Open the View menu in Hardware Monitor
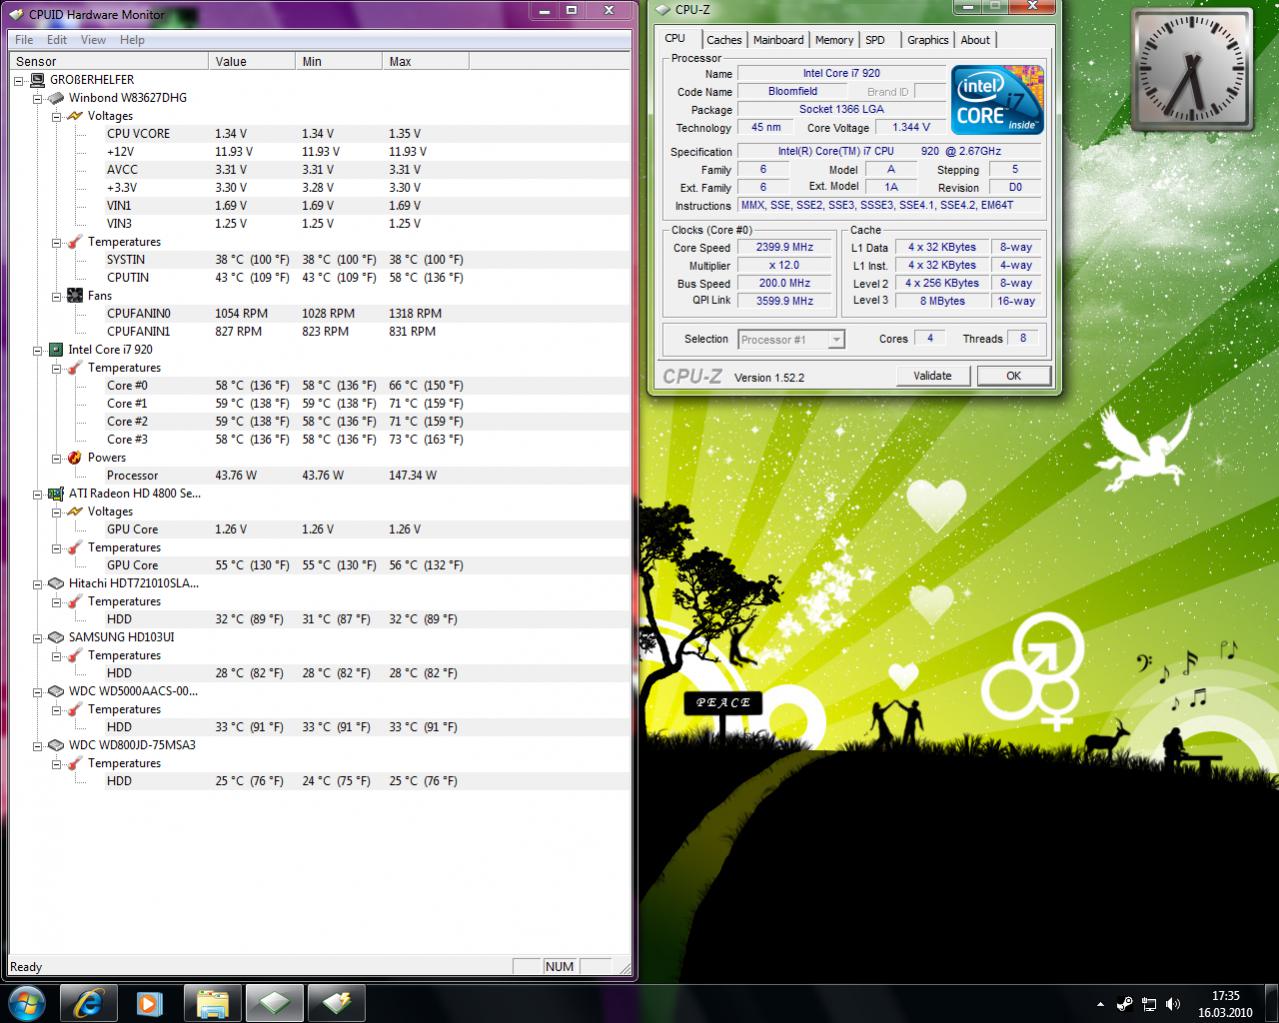Viewport: 1279px width, 1023px height. point(93,40)
